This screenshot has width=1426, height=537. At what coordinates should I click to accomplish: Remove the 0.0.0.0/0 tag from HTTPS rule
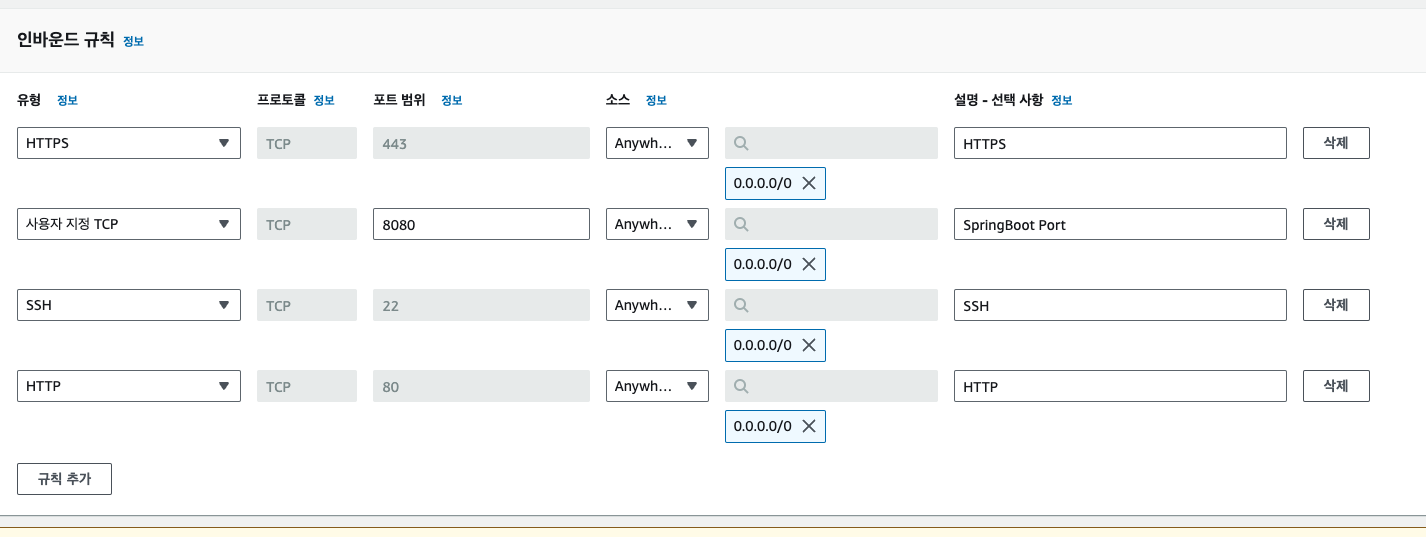click(809, 183)
